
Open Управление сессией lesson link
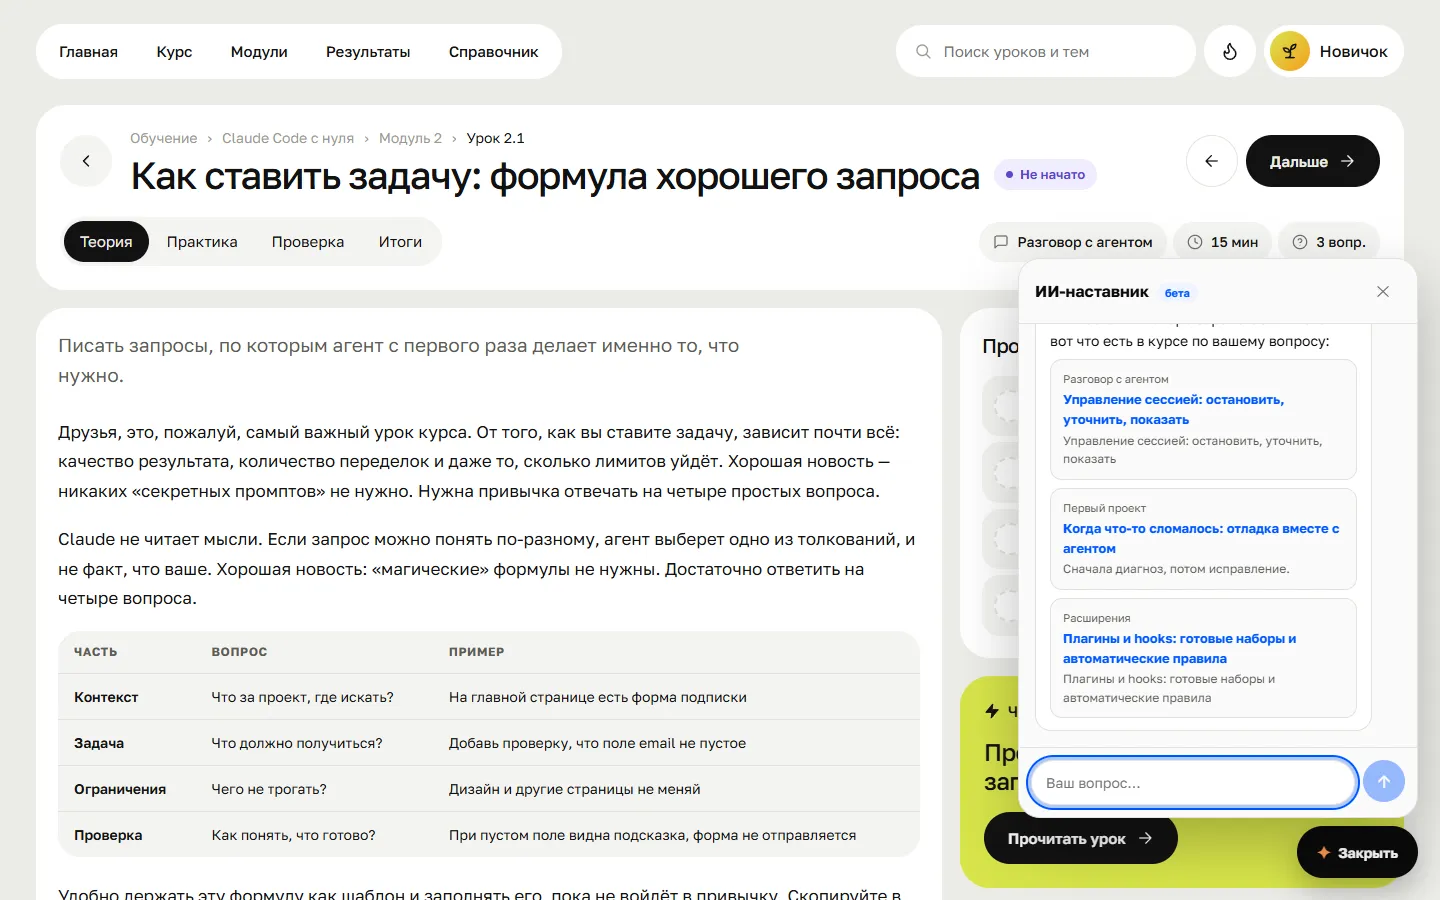(x=1173, y=410)
